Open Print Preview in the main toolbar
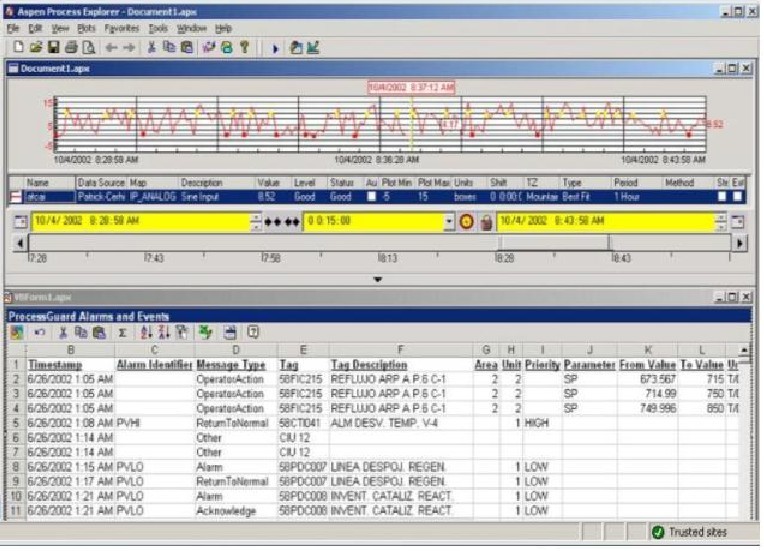764x551 pixels. 89,47
